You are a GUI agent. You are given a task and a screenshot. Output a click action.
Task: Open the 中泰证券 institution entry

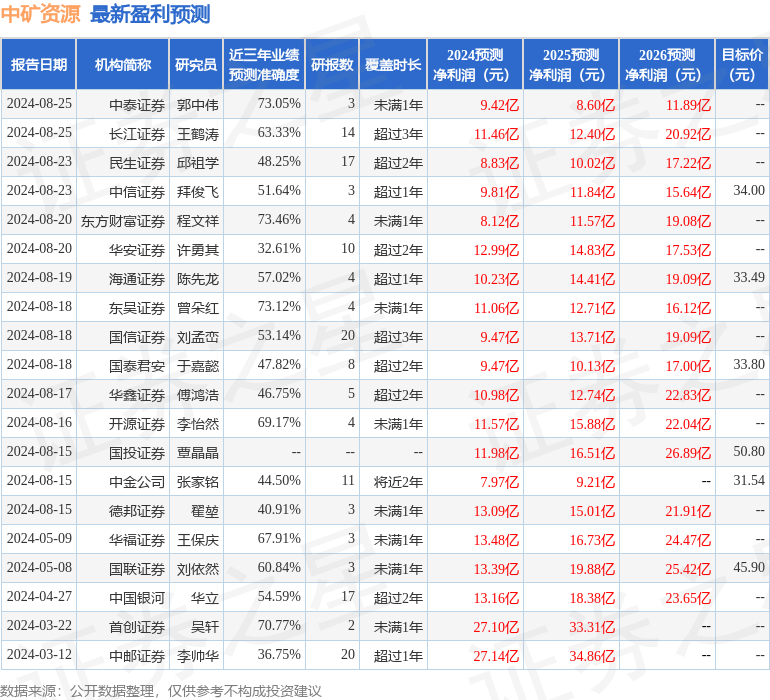coord(137,104)
